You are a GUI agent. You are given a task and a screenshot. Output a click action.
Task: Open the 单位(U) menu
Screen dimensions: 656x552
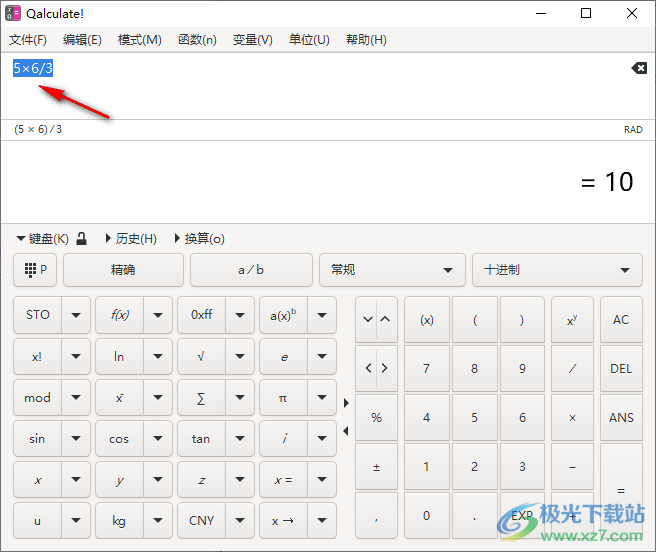point(309,40)
